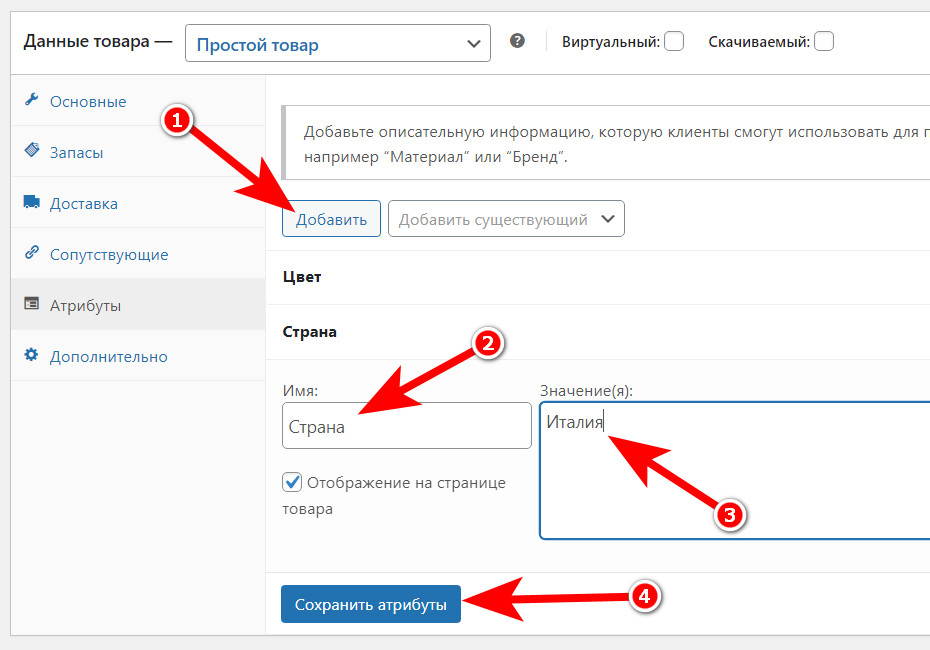Click the link icon beside Сопутствующие

click(x=31, y=253)
